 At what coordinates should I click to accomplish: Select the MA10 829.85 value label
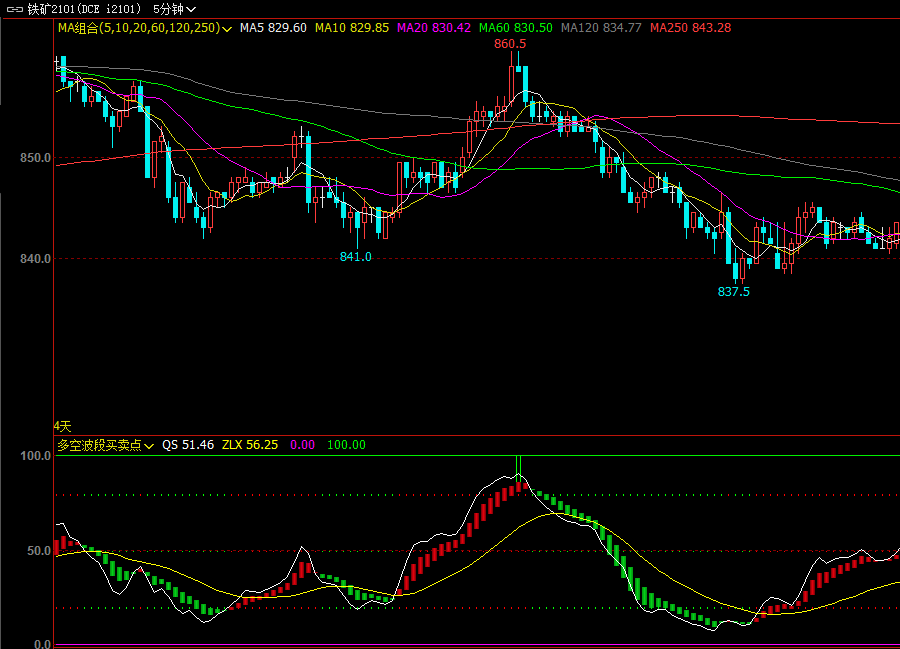[352, 28]
